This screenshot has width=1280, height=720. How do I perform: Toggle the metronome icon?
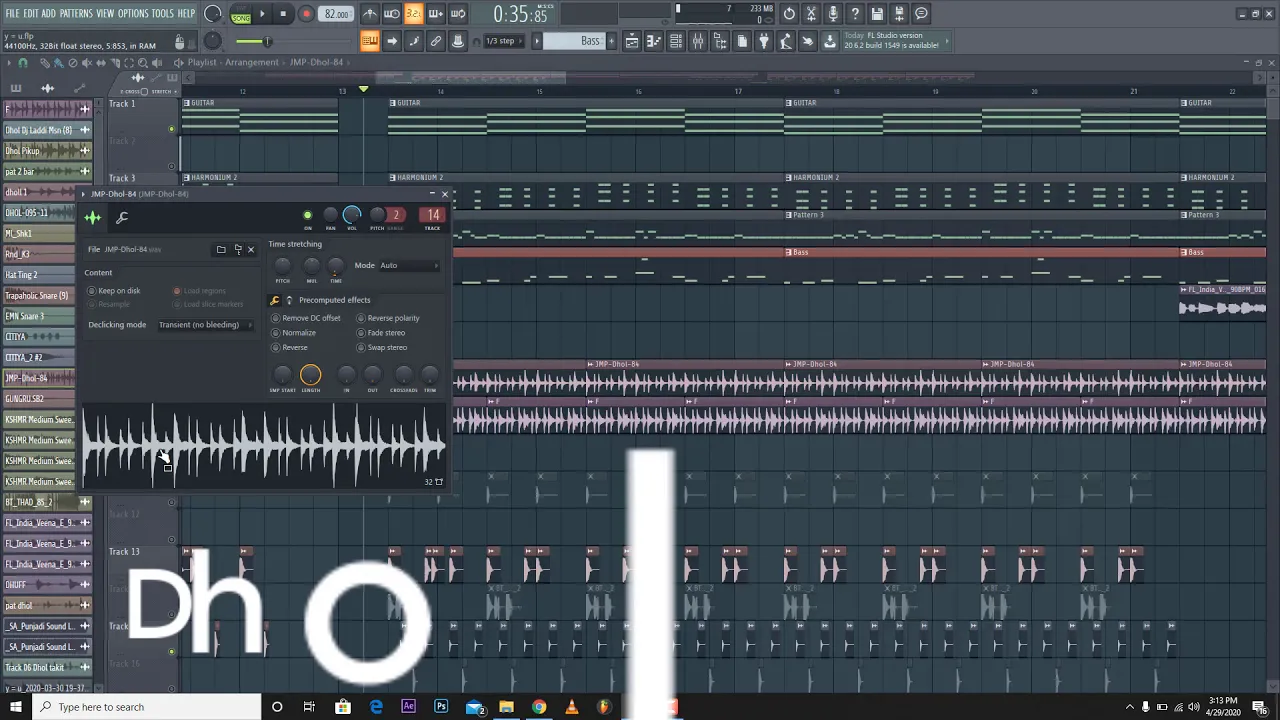370,14
